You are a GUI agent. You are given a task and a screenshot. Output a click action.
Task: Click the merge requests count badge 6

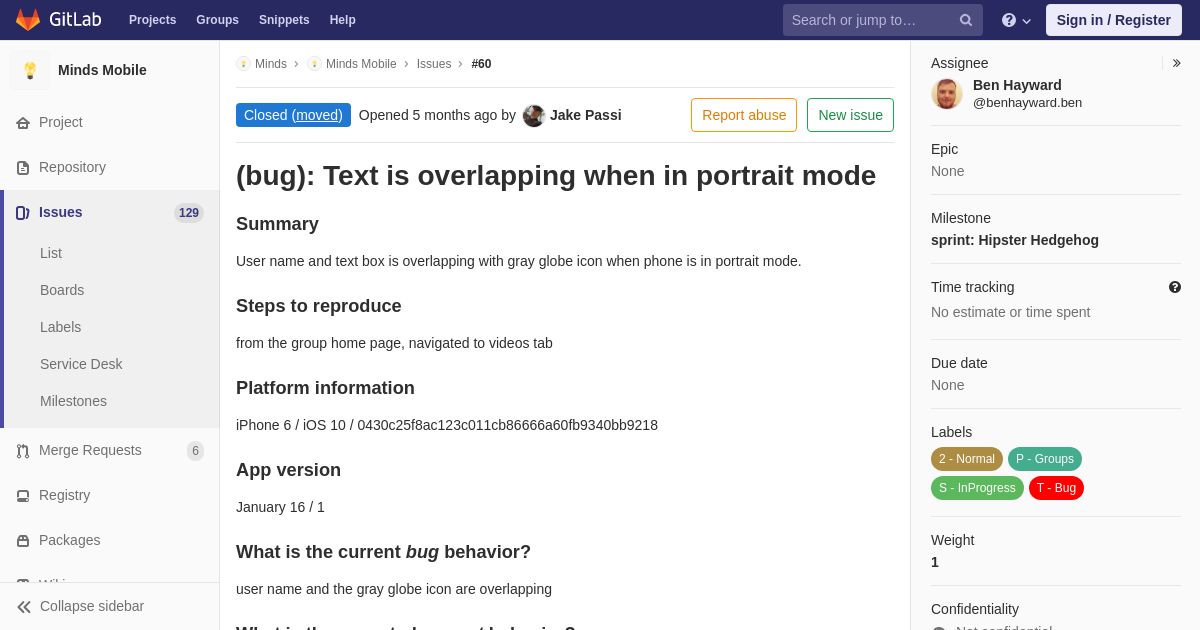[195, 451]
